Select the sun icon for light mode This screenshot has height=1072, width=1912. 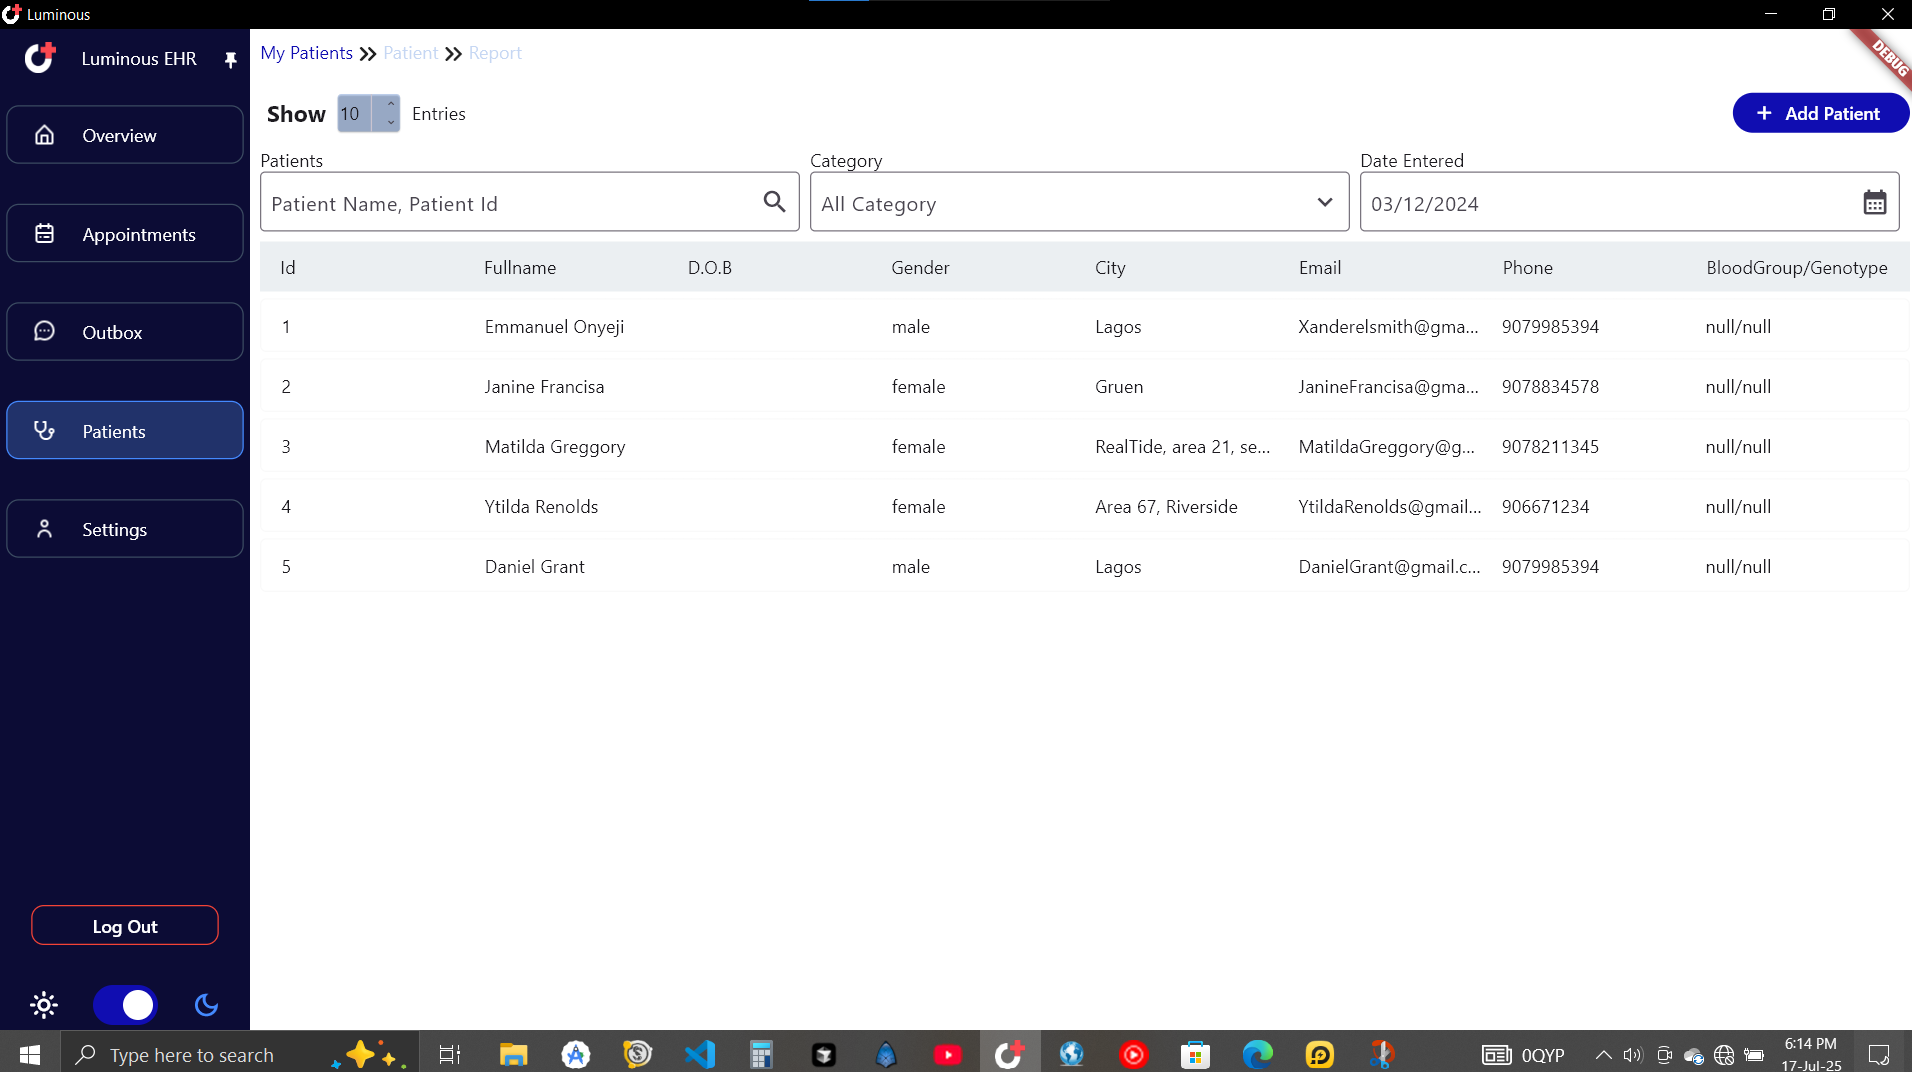point(44,1004)
